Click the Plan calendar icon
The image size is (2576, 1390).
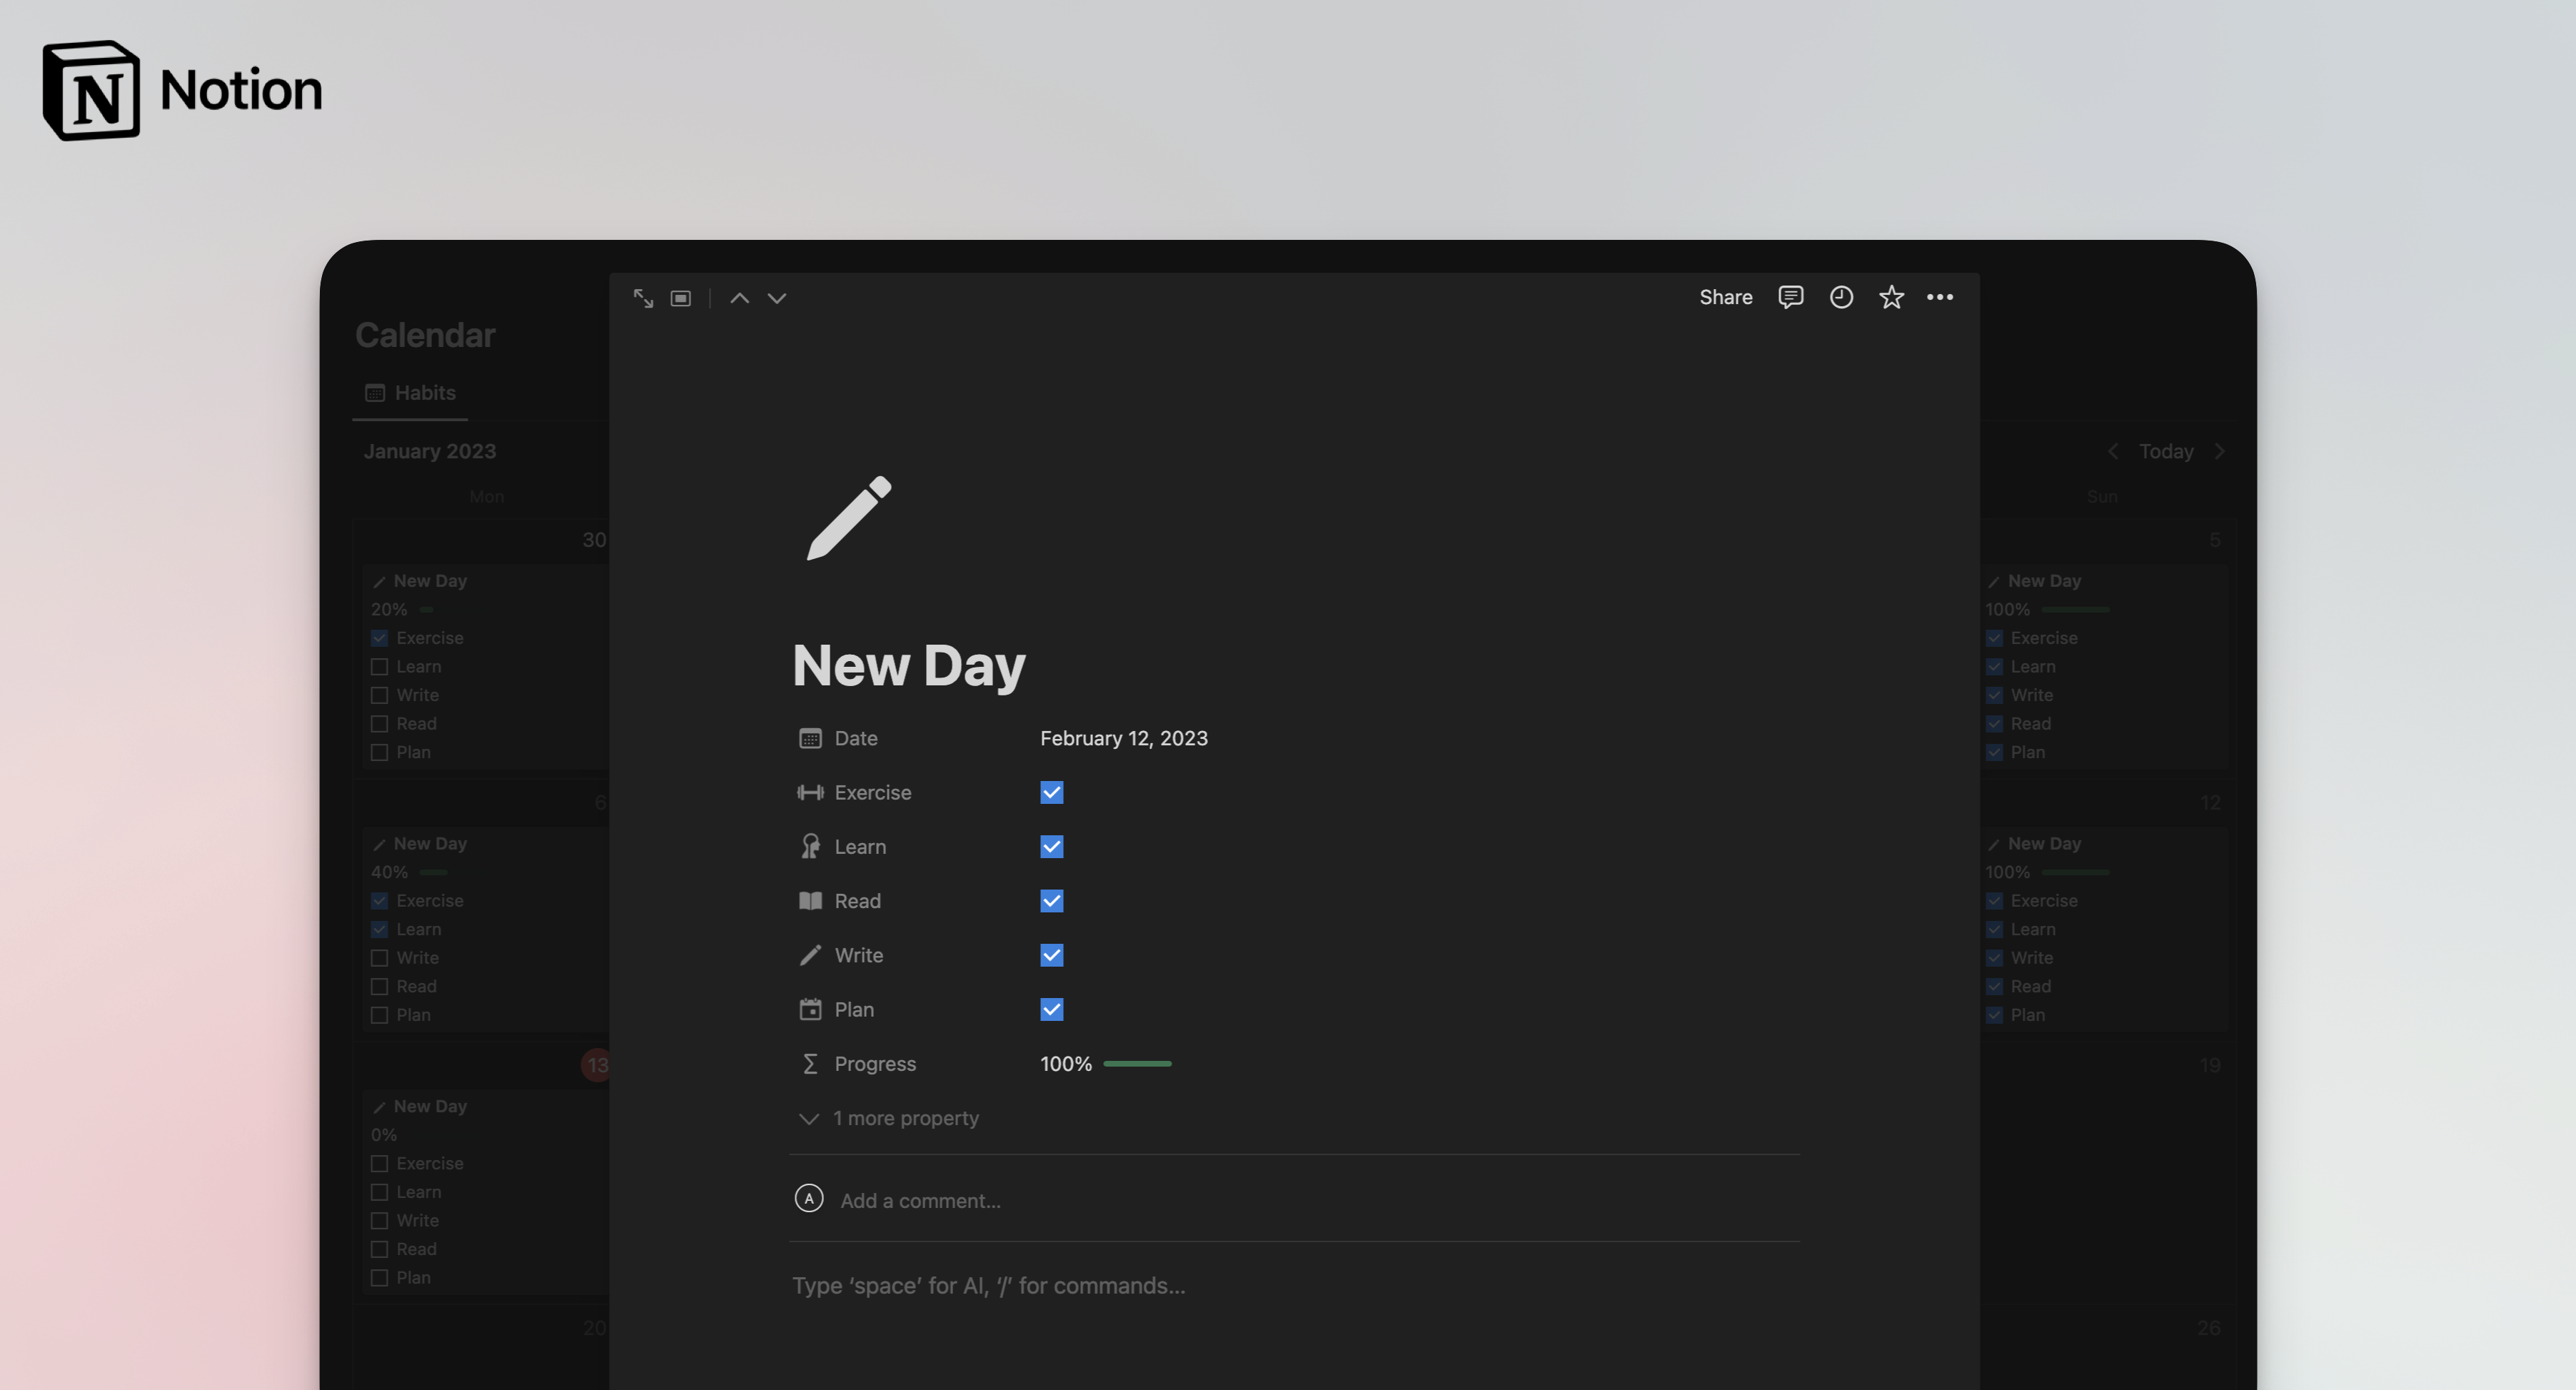810,1009
